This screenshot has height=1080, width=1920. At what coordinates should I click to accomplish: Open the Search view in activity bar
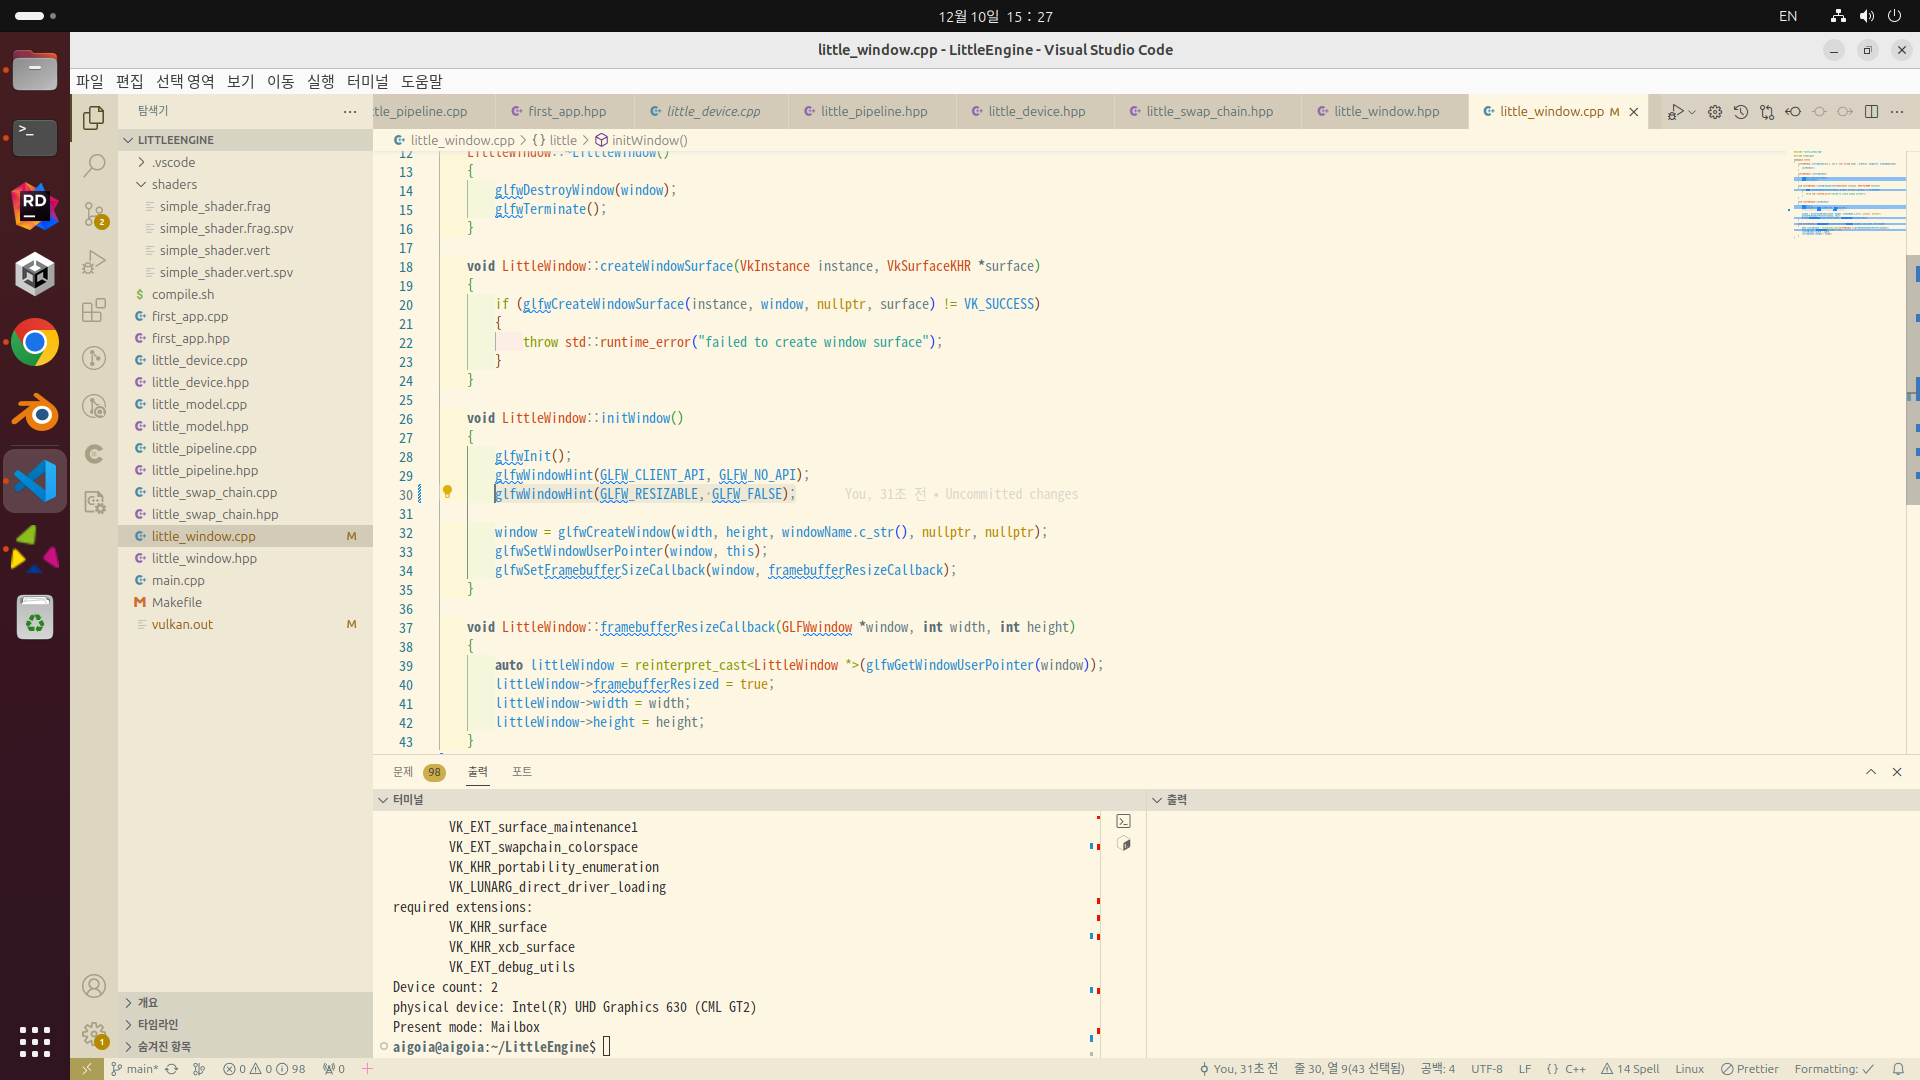click(x=94, y=166)
